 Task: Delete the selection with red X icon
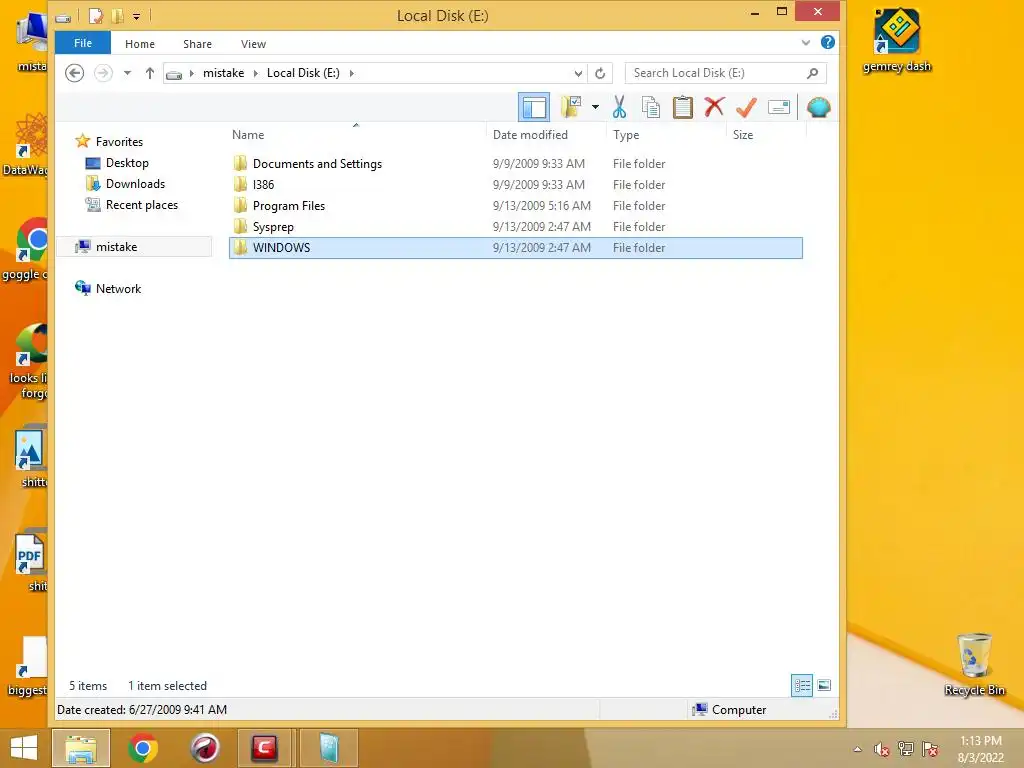[x=714, y=106]
